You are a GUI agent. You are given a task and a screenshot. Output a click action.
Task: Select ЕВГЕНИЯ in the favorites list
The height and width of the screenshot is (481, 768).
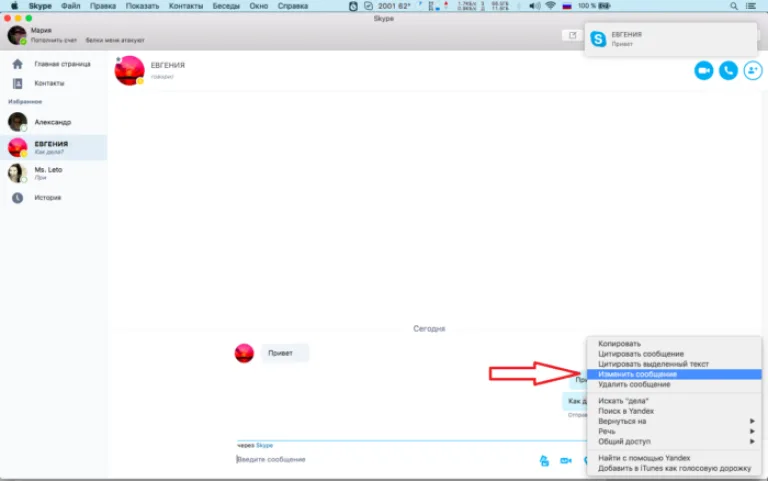(53, 147)
